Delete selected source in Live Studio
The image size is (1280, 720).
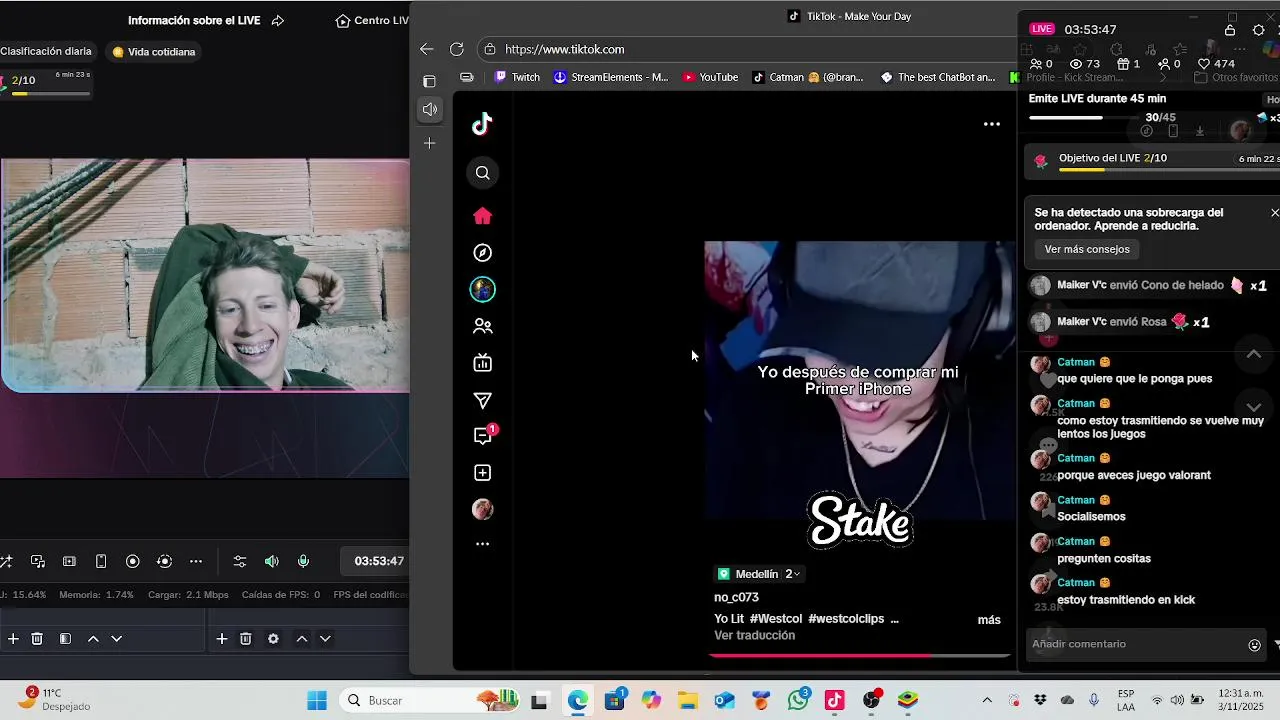tap(246, 638)
